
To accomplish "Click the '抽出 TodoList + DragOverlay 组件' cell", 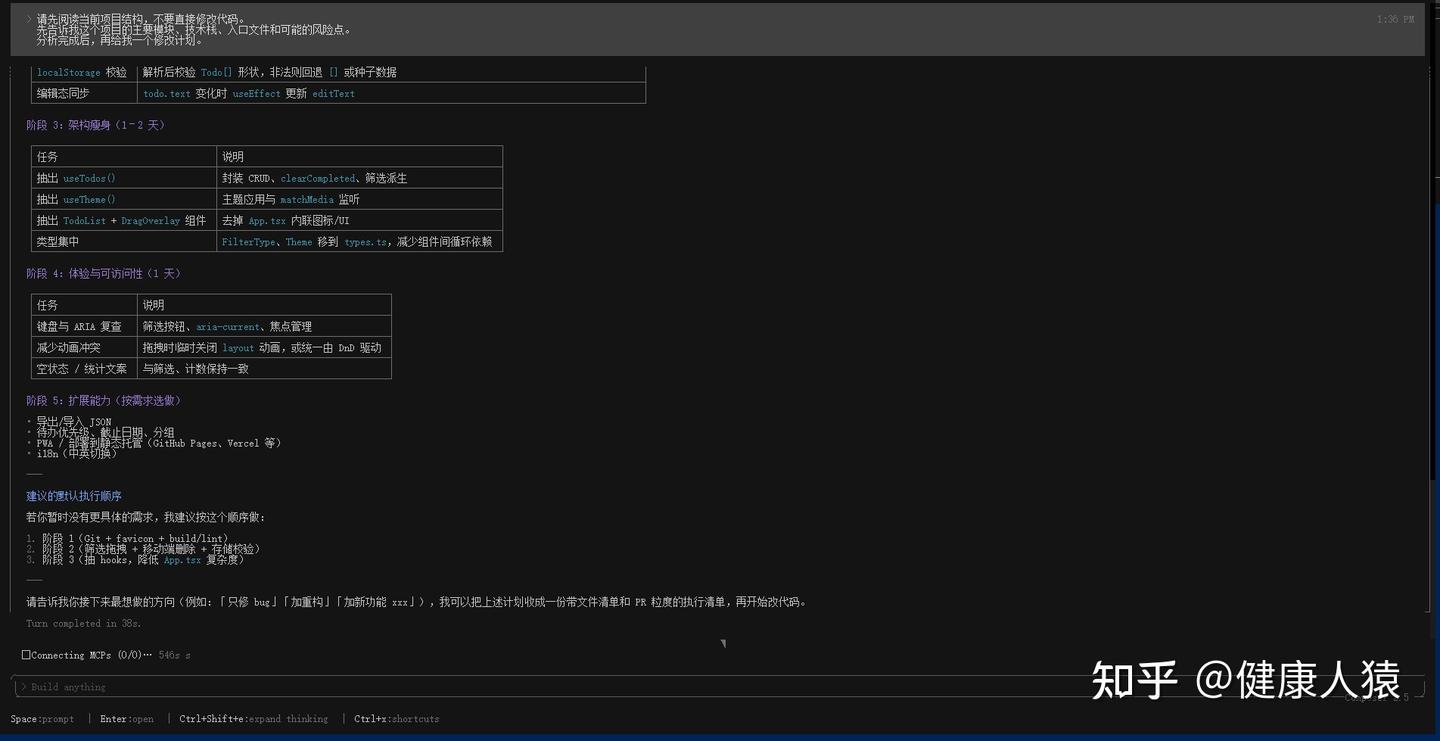I will pos(124,220).
